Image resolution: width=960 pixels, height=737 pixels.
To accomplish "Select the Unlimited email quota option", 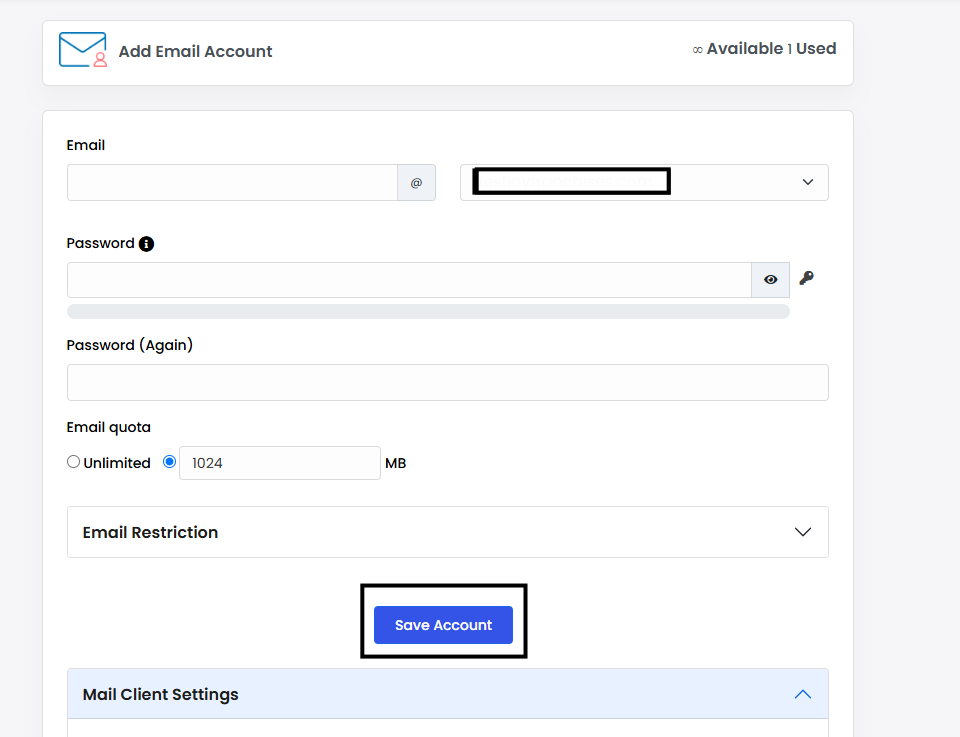I will [73, 462].
